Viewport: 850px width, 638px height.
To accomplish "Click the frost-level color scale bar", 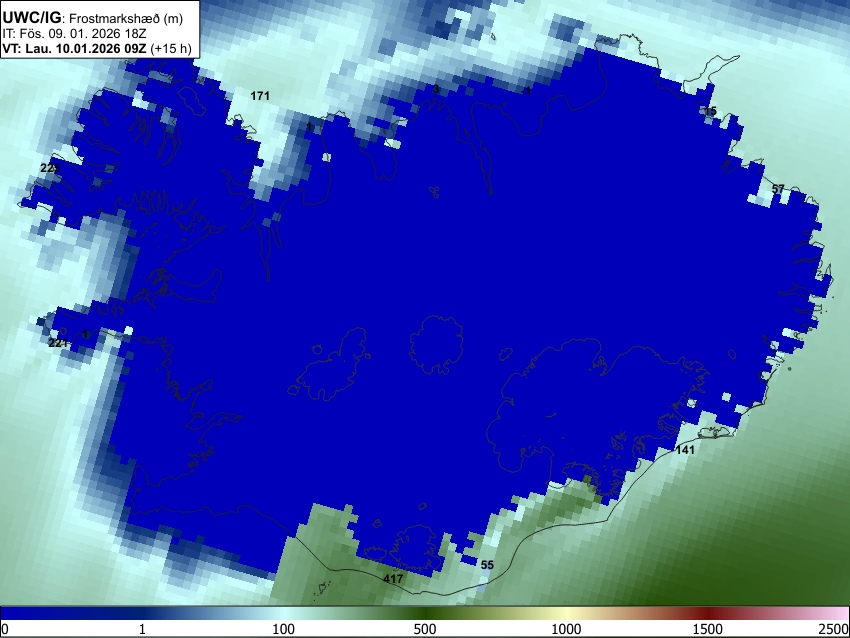I will (425, 613).
